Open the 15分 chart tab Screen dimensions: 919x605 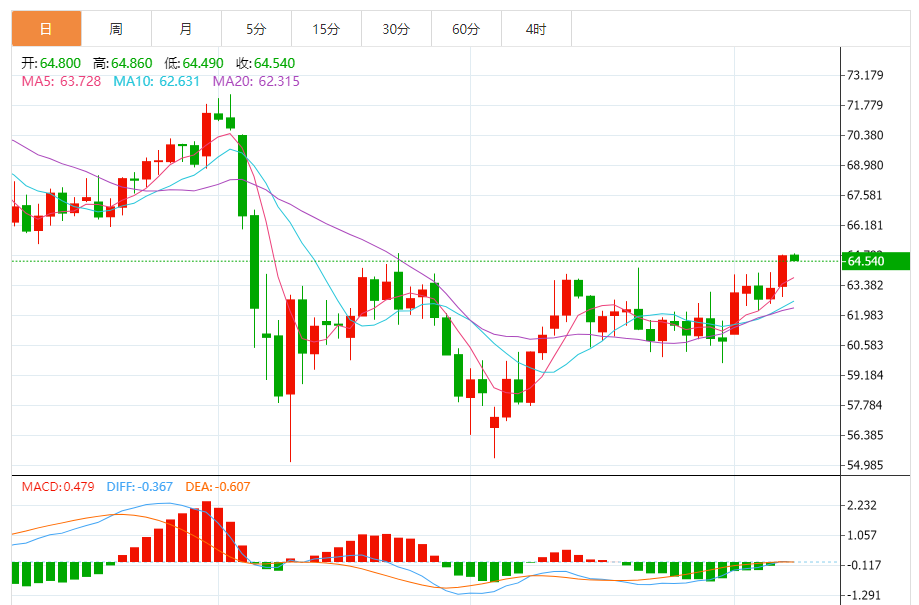click(326, 29)
